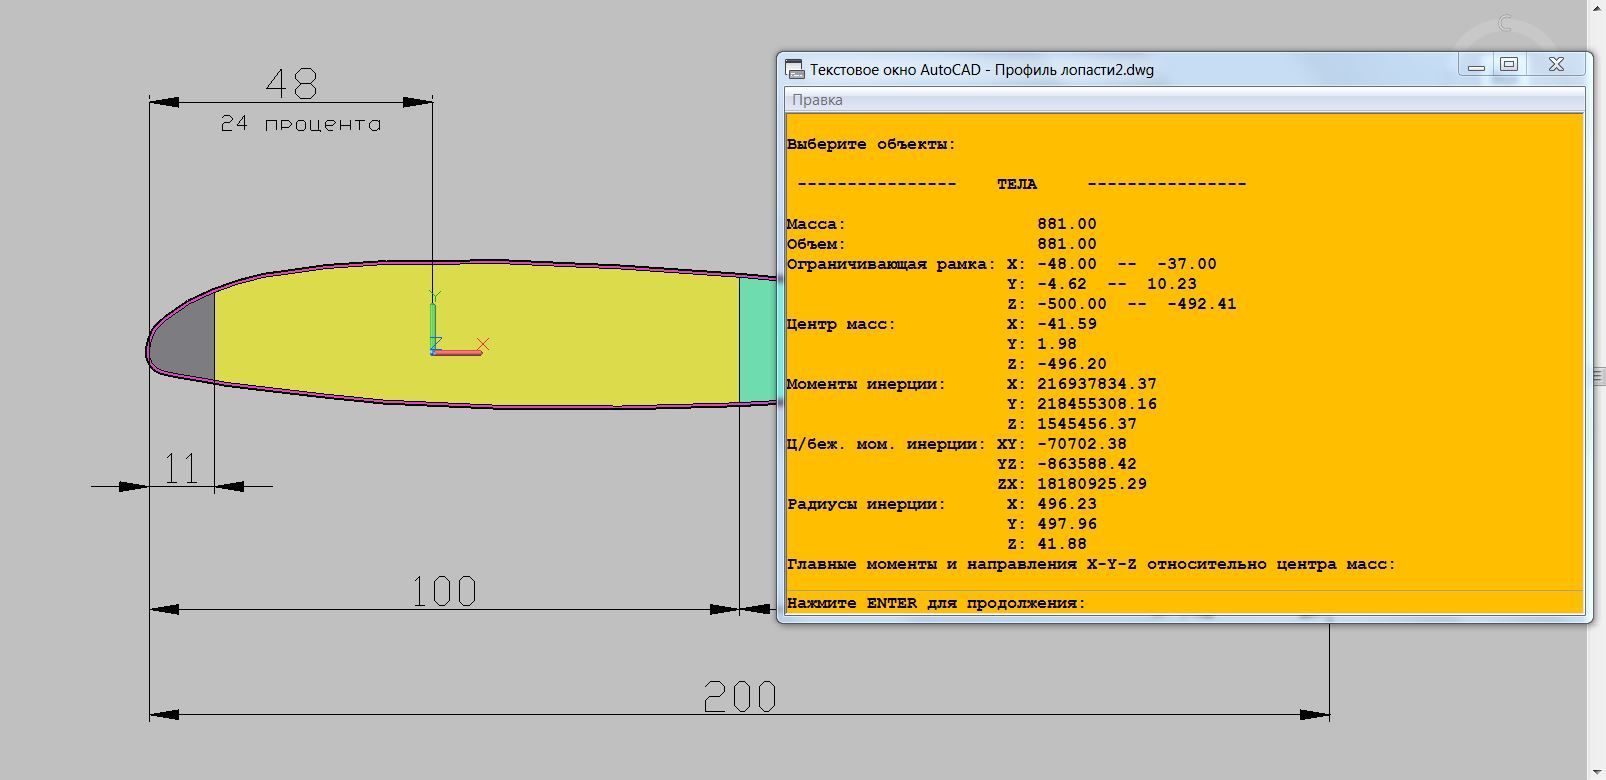Select the 200 overall dimension text
Viewport: 1606px width, 780px height.
click(x=740, y=696)
